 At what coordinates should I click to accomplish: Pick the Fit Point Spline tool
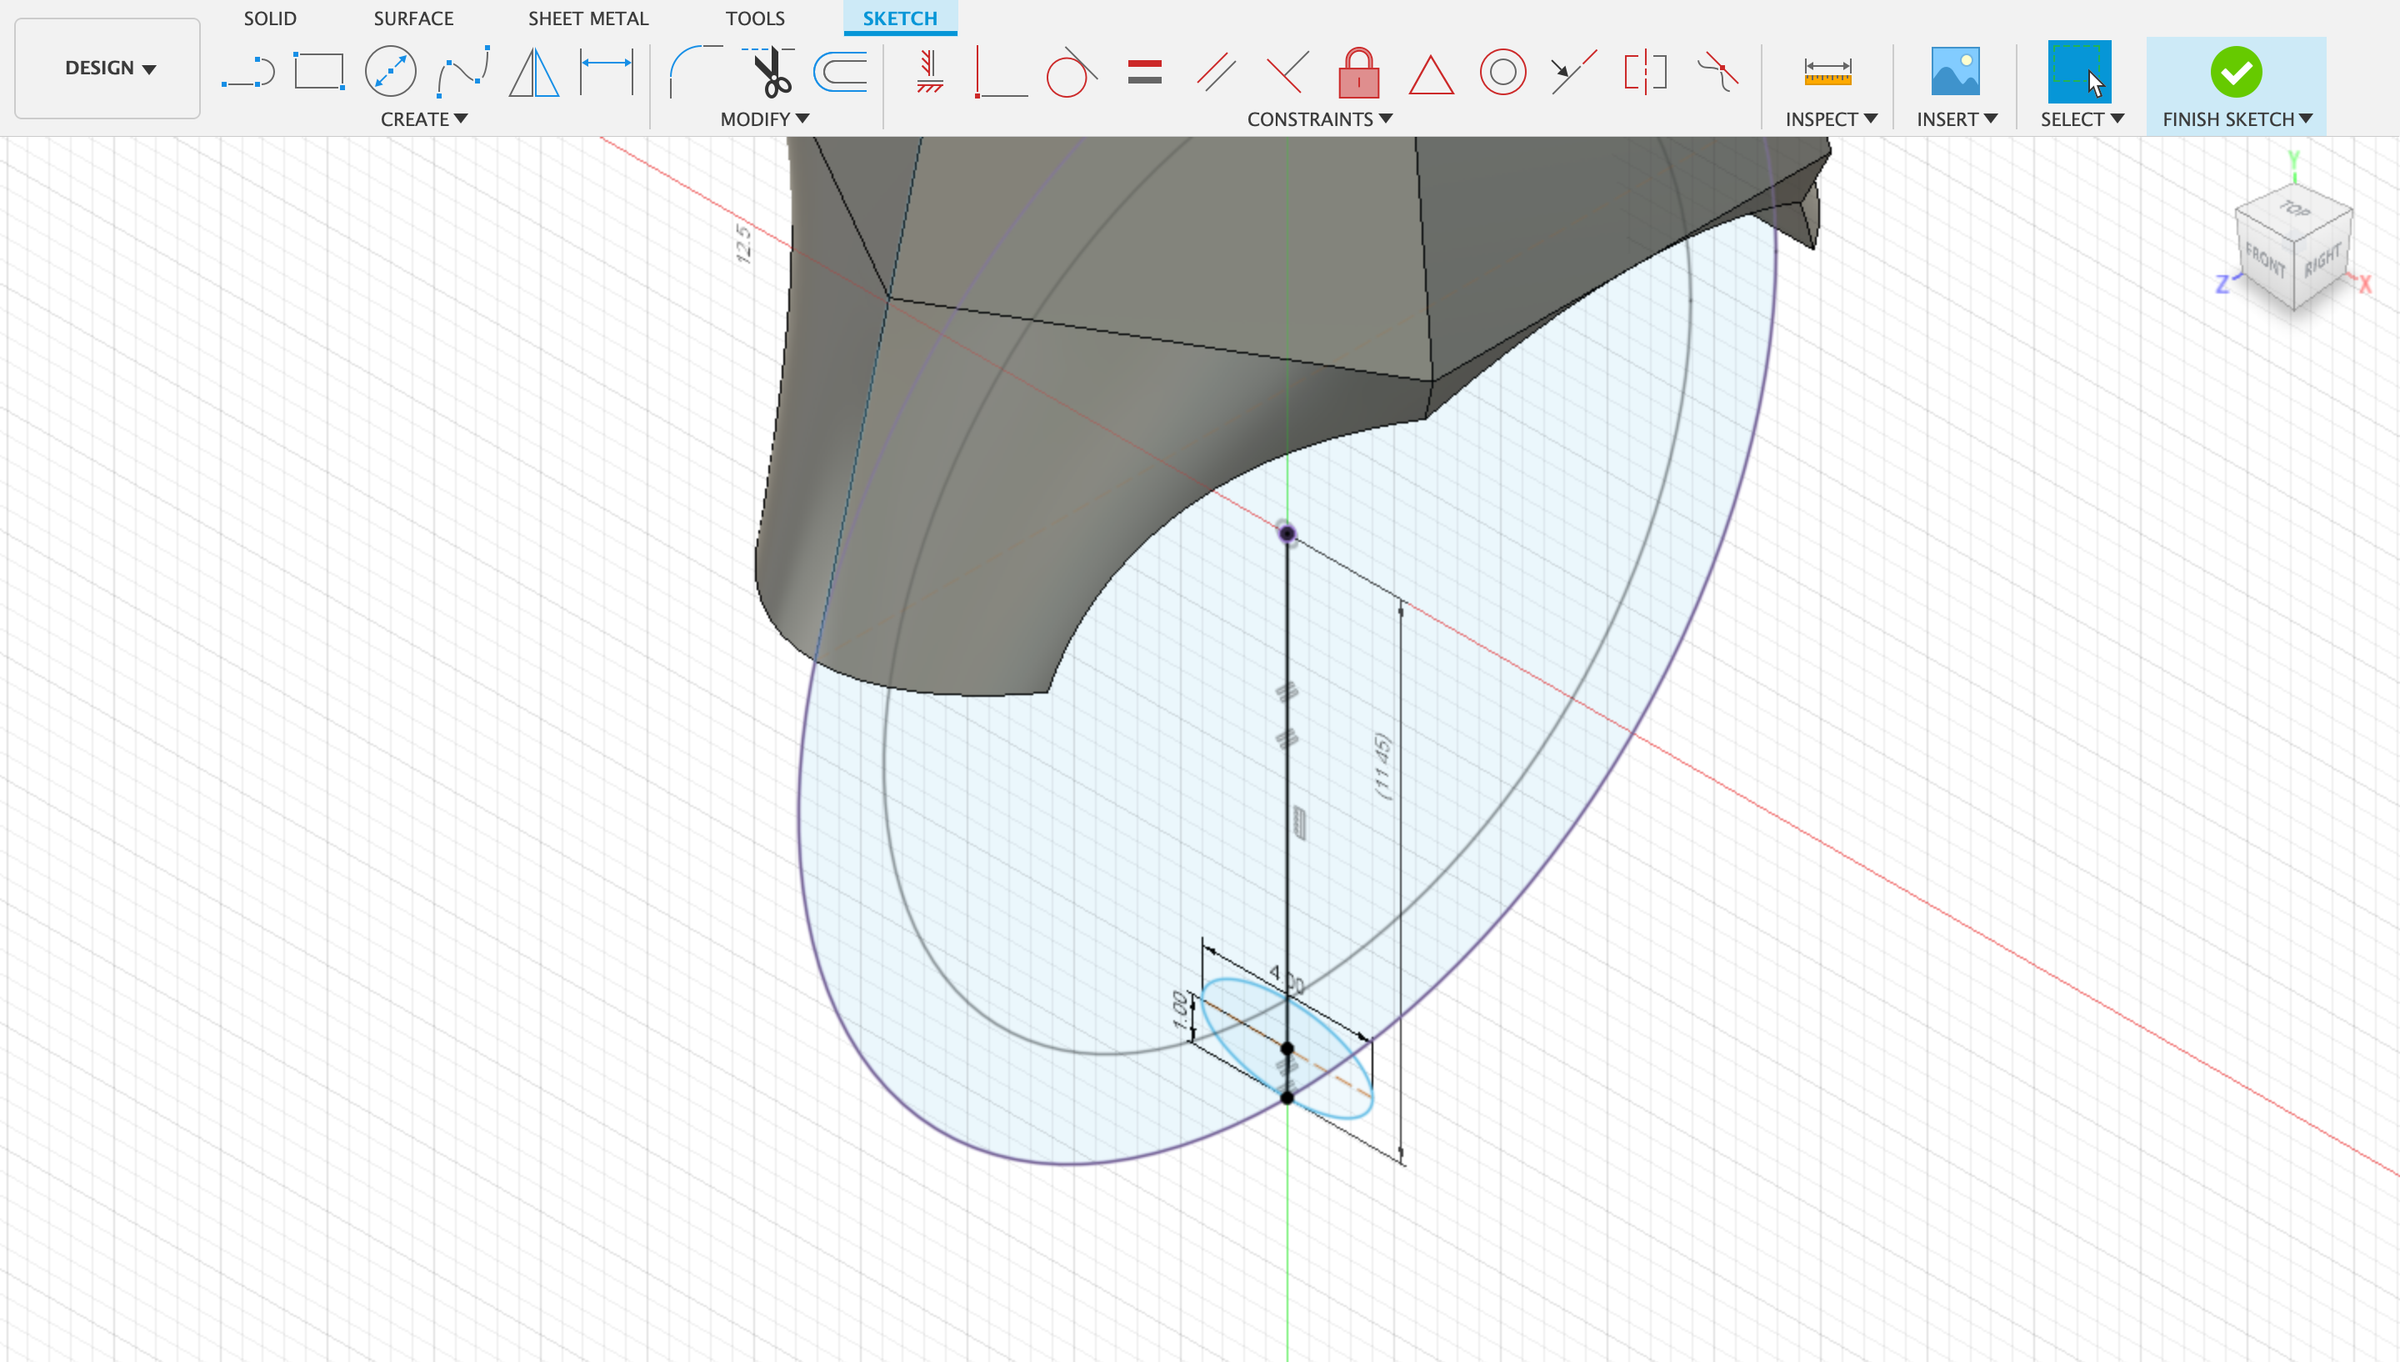coord(460,71)
